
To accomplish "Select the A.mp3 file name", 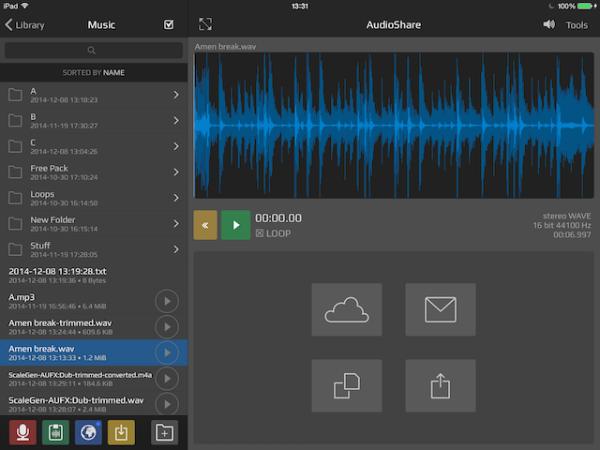I will tap(21, 297).
